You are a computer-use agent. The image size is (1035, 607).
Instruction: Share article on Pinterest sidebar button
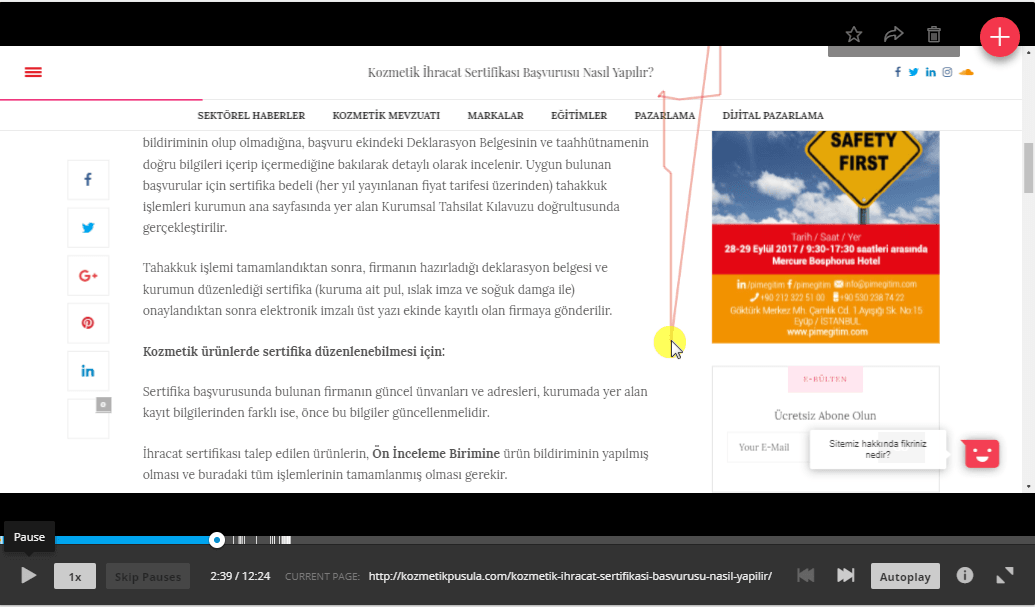[88, 323]
